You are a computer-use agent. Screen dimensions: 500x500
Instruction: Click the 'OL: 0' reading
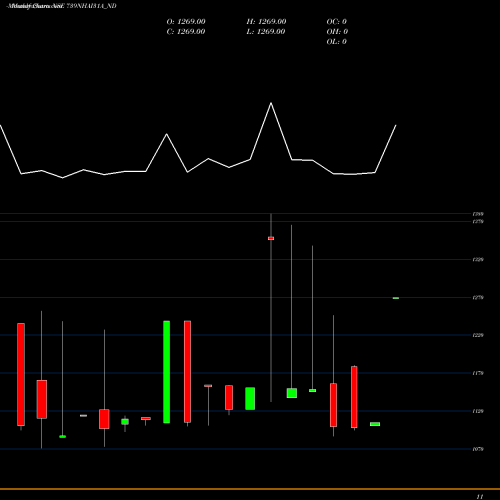[x=337, y=42]
